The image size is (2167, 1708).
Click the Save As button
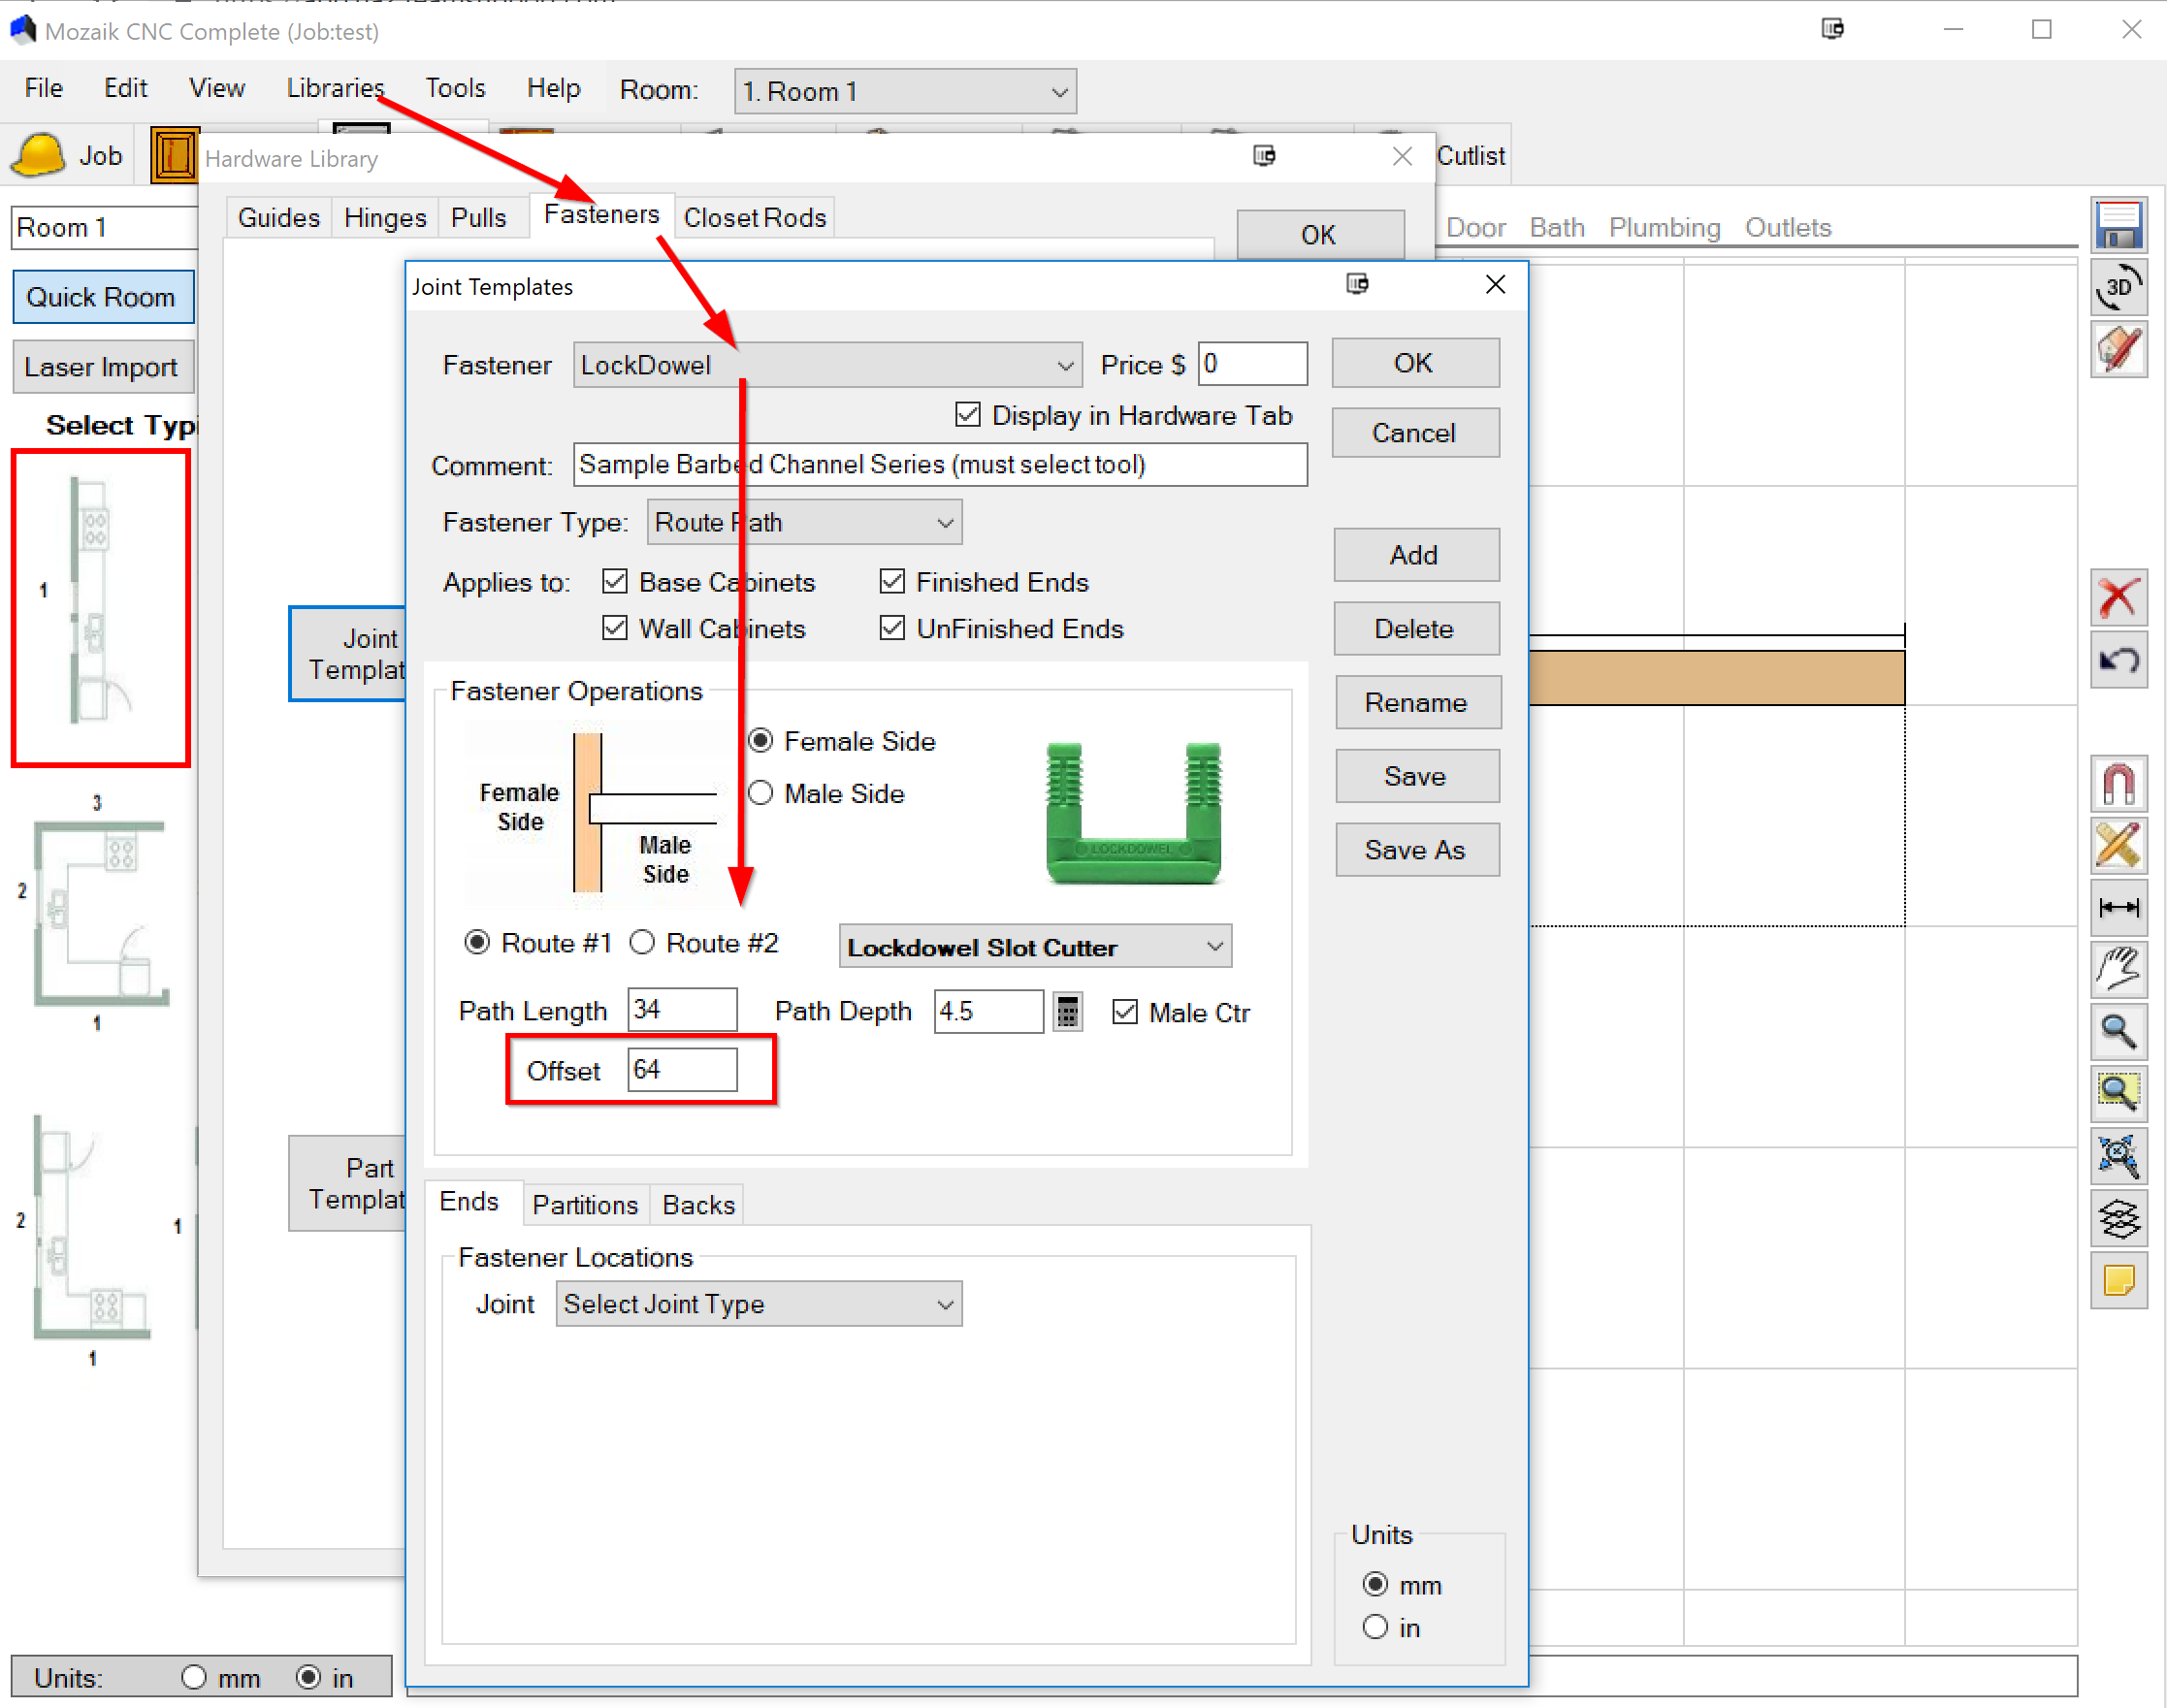[x=1415, y=850]
